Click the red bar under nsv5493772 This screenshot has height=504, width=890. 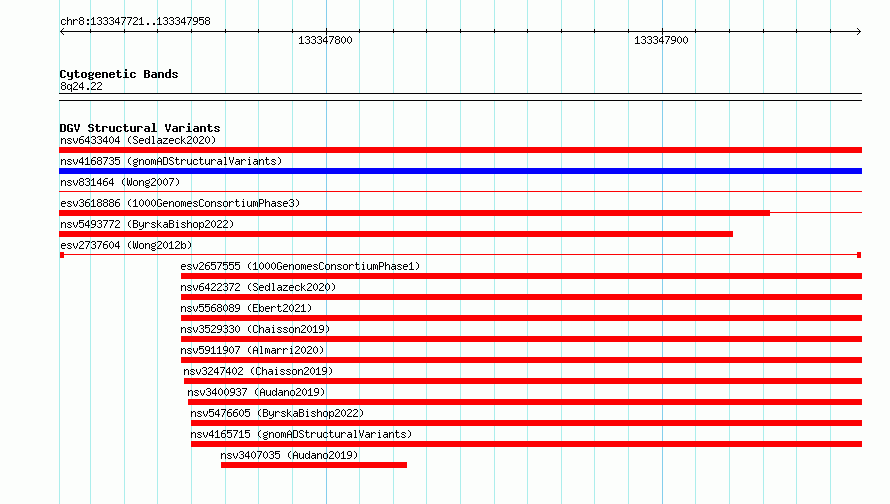point(396,234)
